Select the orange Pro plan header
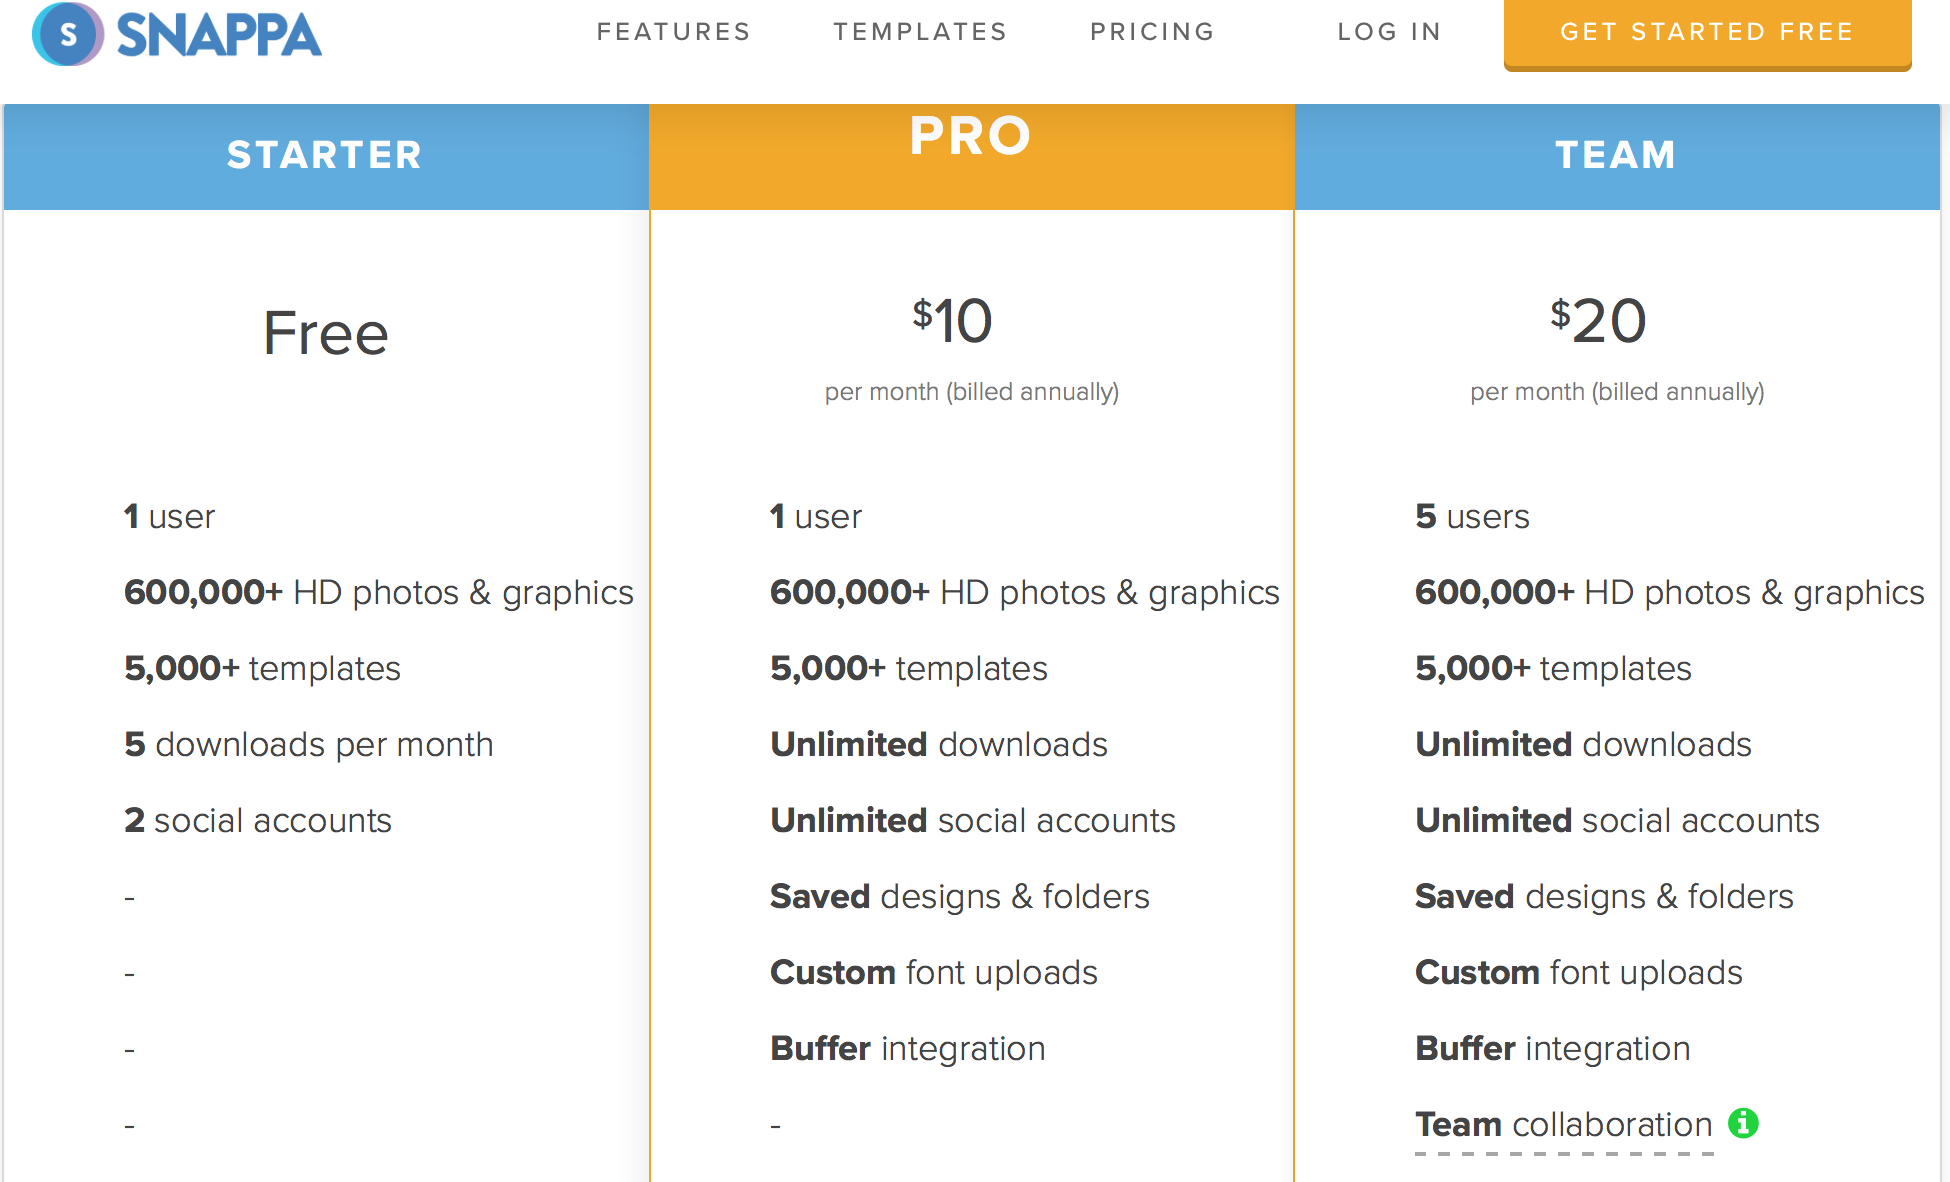The image size is (1950, 1182). 971,156
